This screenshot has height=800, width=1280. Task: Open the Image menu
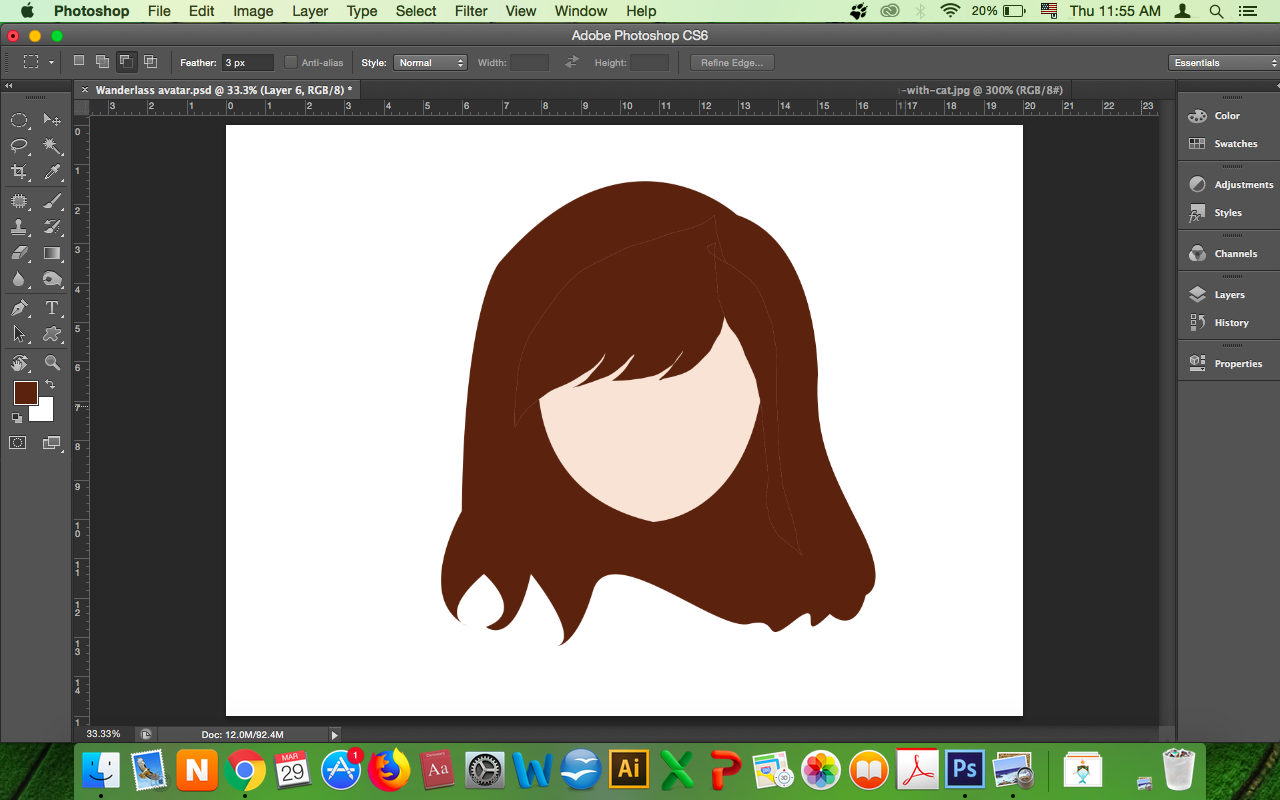click(253, 11)
